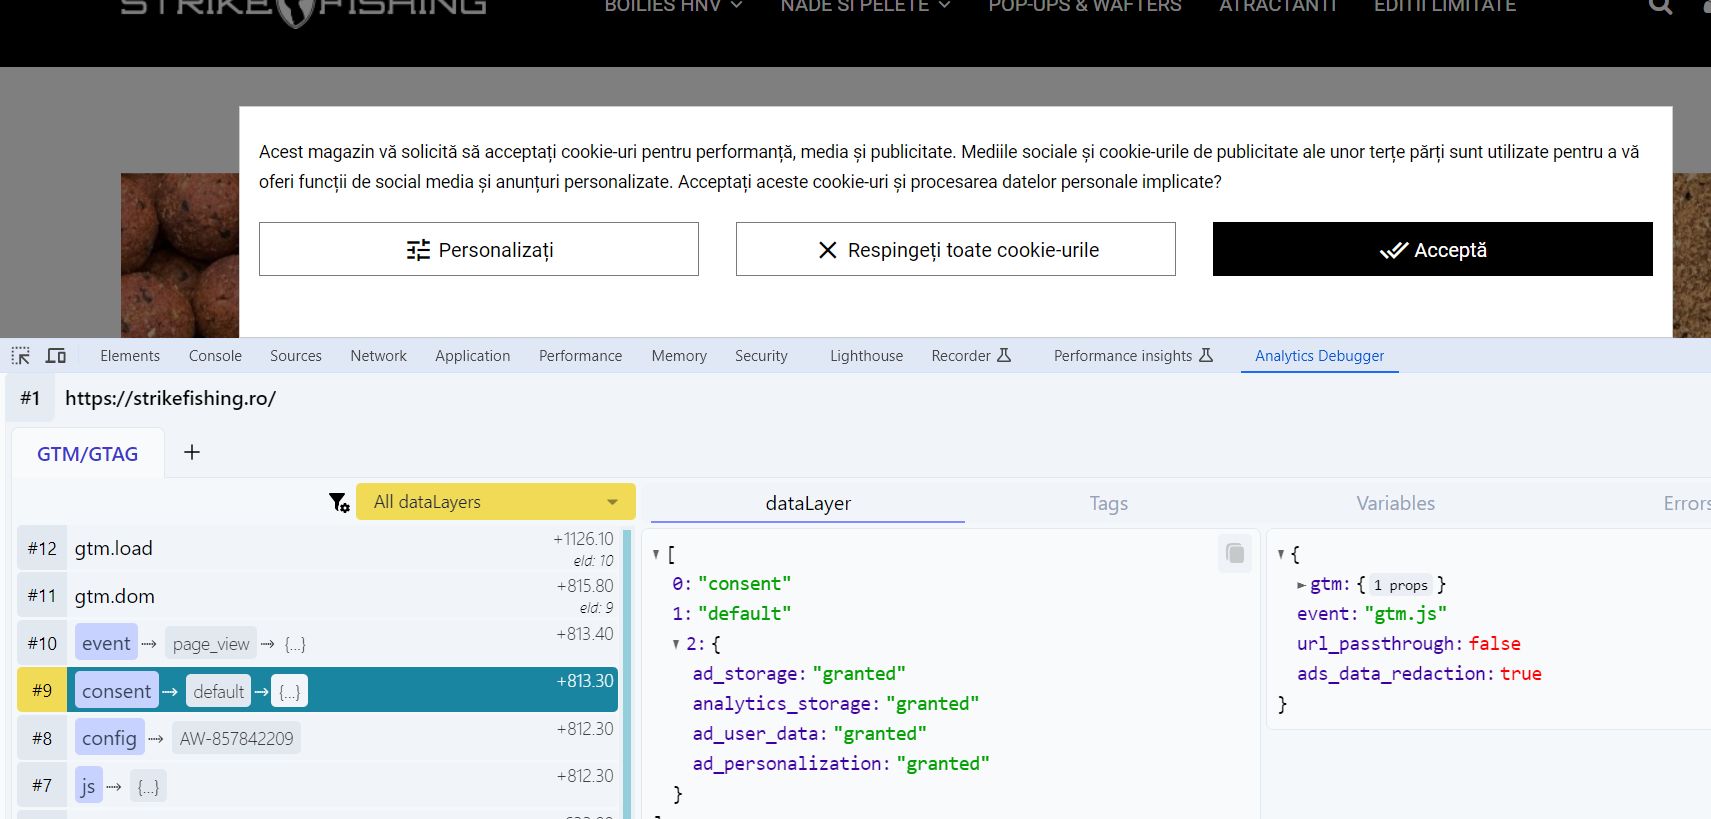Open the Network tab in DevTools
Viewport: 1711px width, 819px height.
click(378, 356)
